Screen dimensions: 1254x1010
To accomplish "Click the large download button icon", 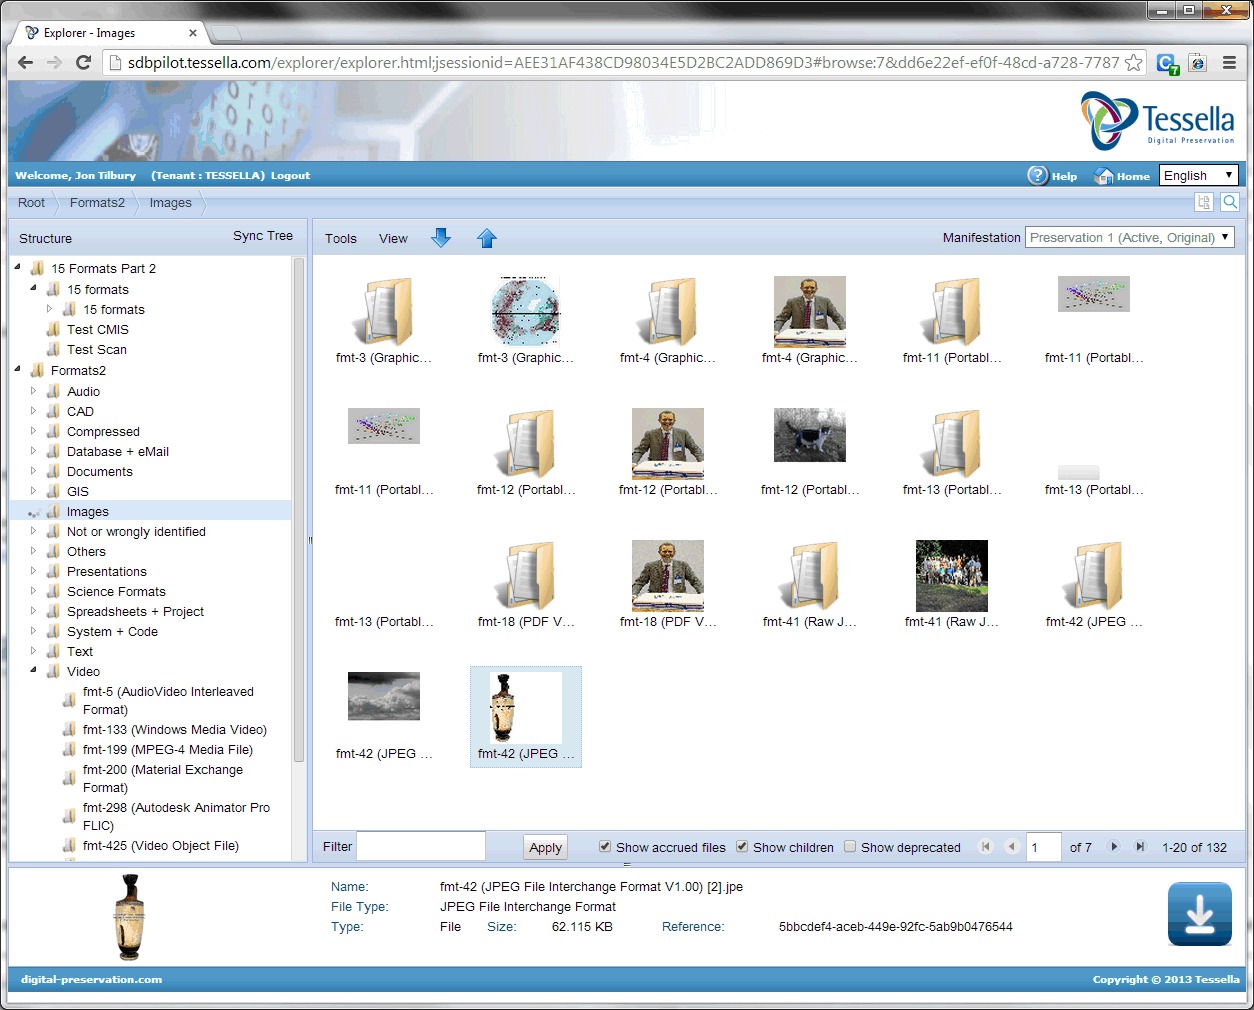I will point(1199,914).
